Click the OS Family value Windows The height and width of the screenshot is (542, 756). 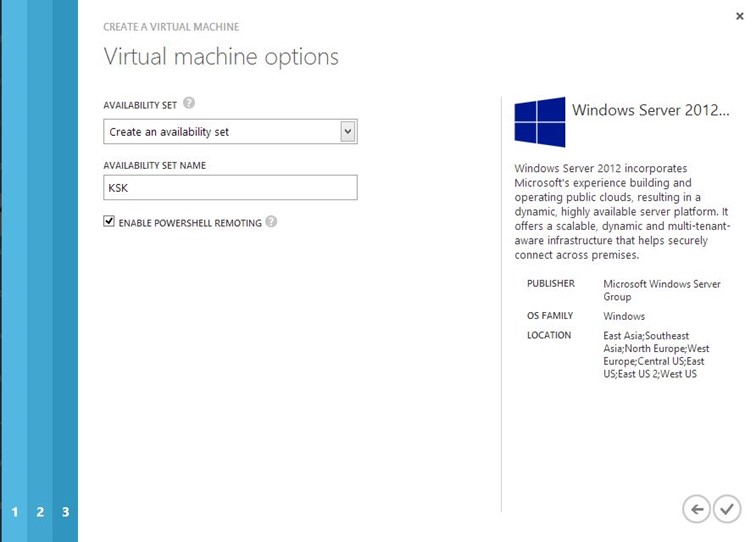(x=624, y=316)
